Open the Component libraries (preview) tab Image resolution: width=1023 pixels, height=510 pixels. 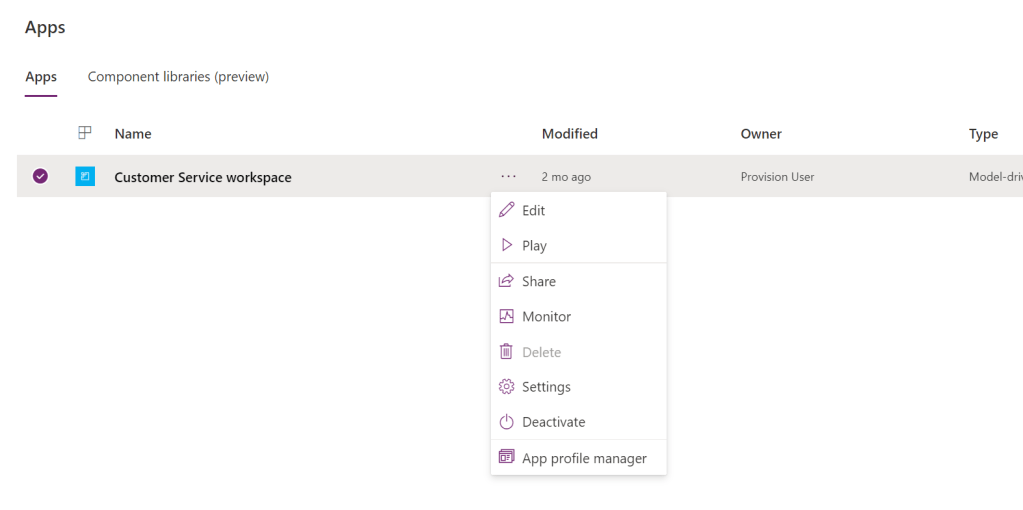point(178,77)
